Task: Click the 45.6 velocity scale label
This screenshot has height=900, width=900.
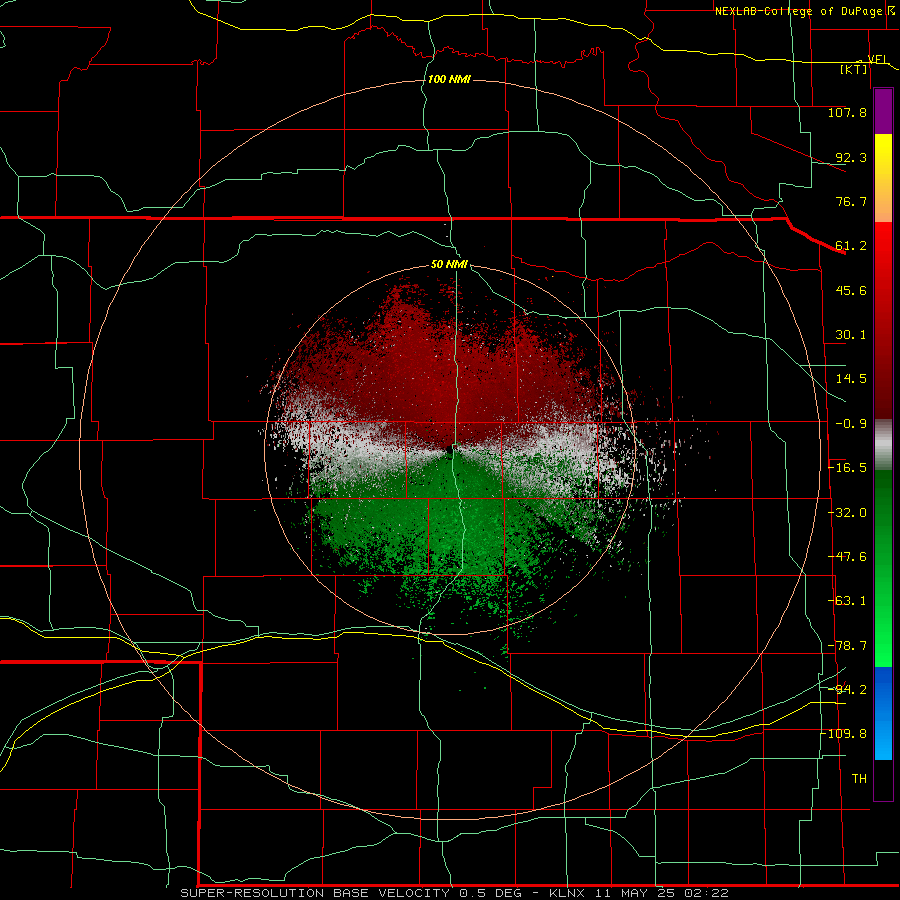Action: point(851,290)
